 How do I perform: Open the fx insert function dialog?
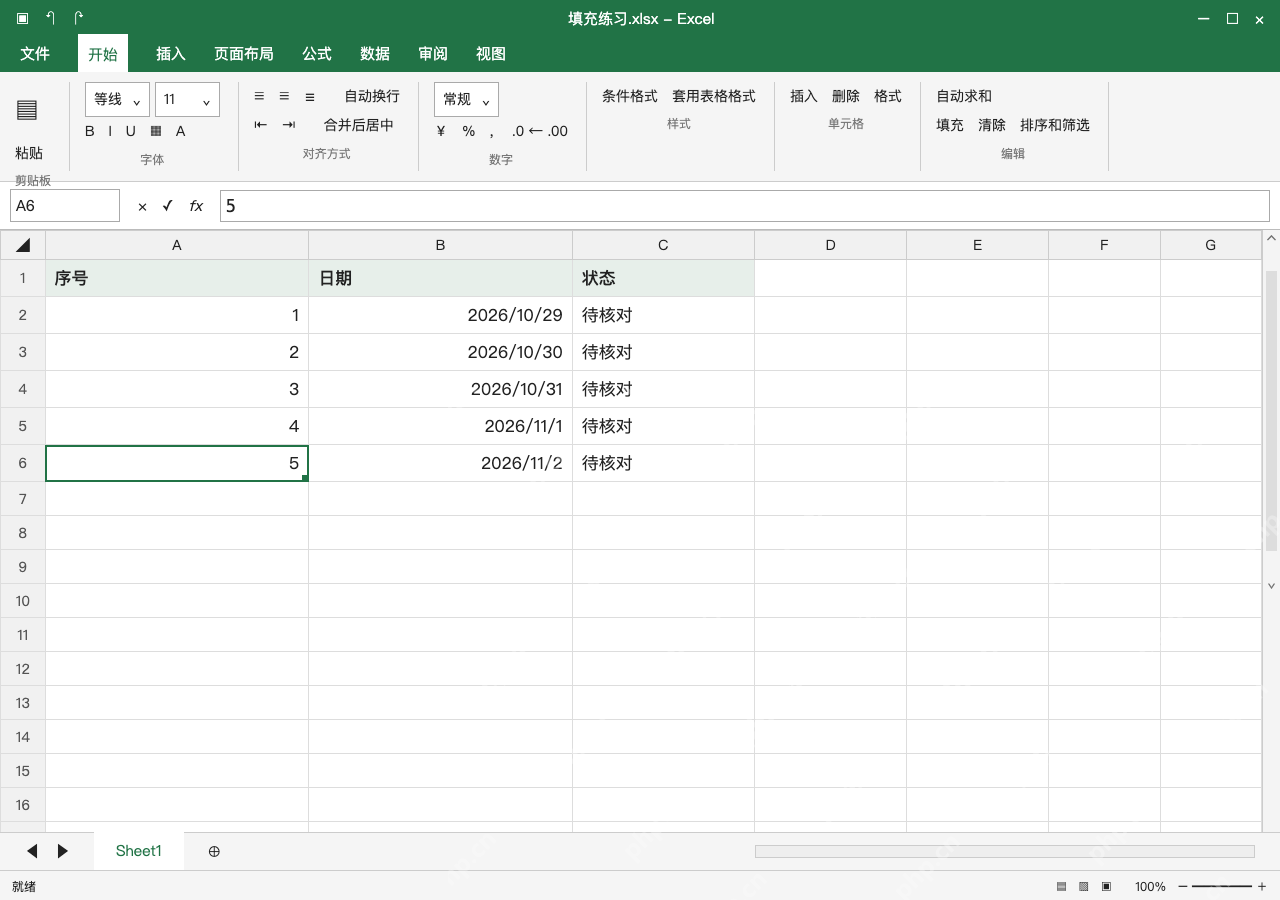(x=196, y=206)
